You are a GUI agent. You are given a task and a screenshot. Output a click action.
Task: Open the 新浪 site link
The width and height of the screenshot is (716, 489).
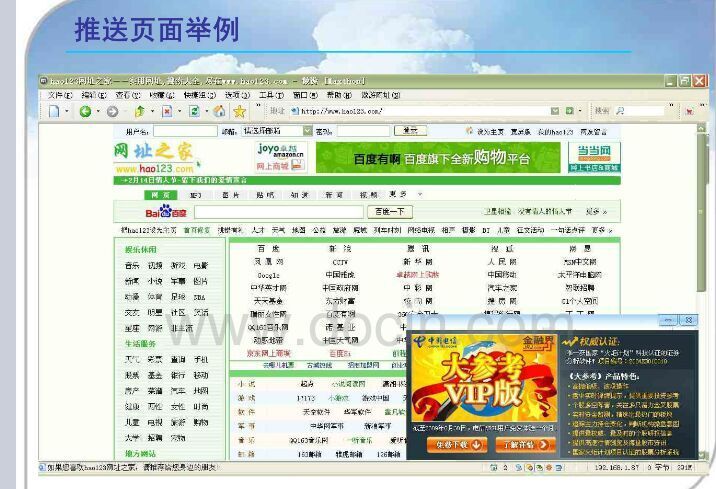[340, 248]
